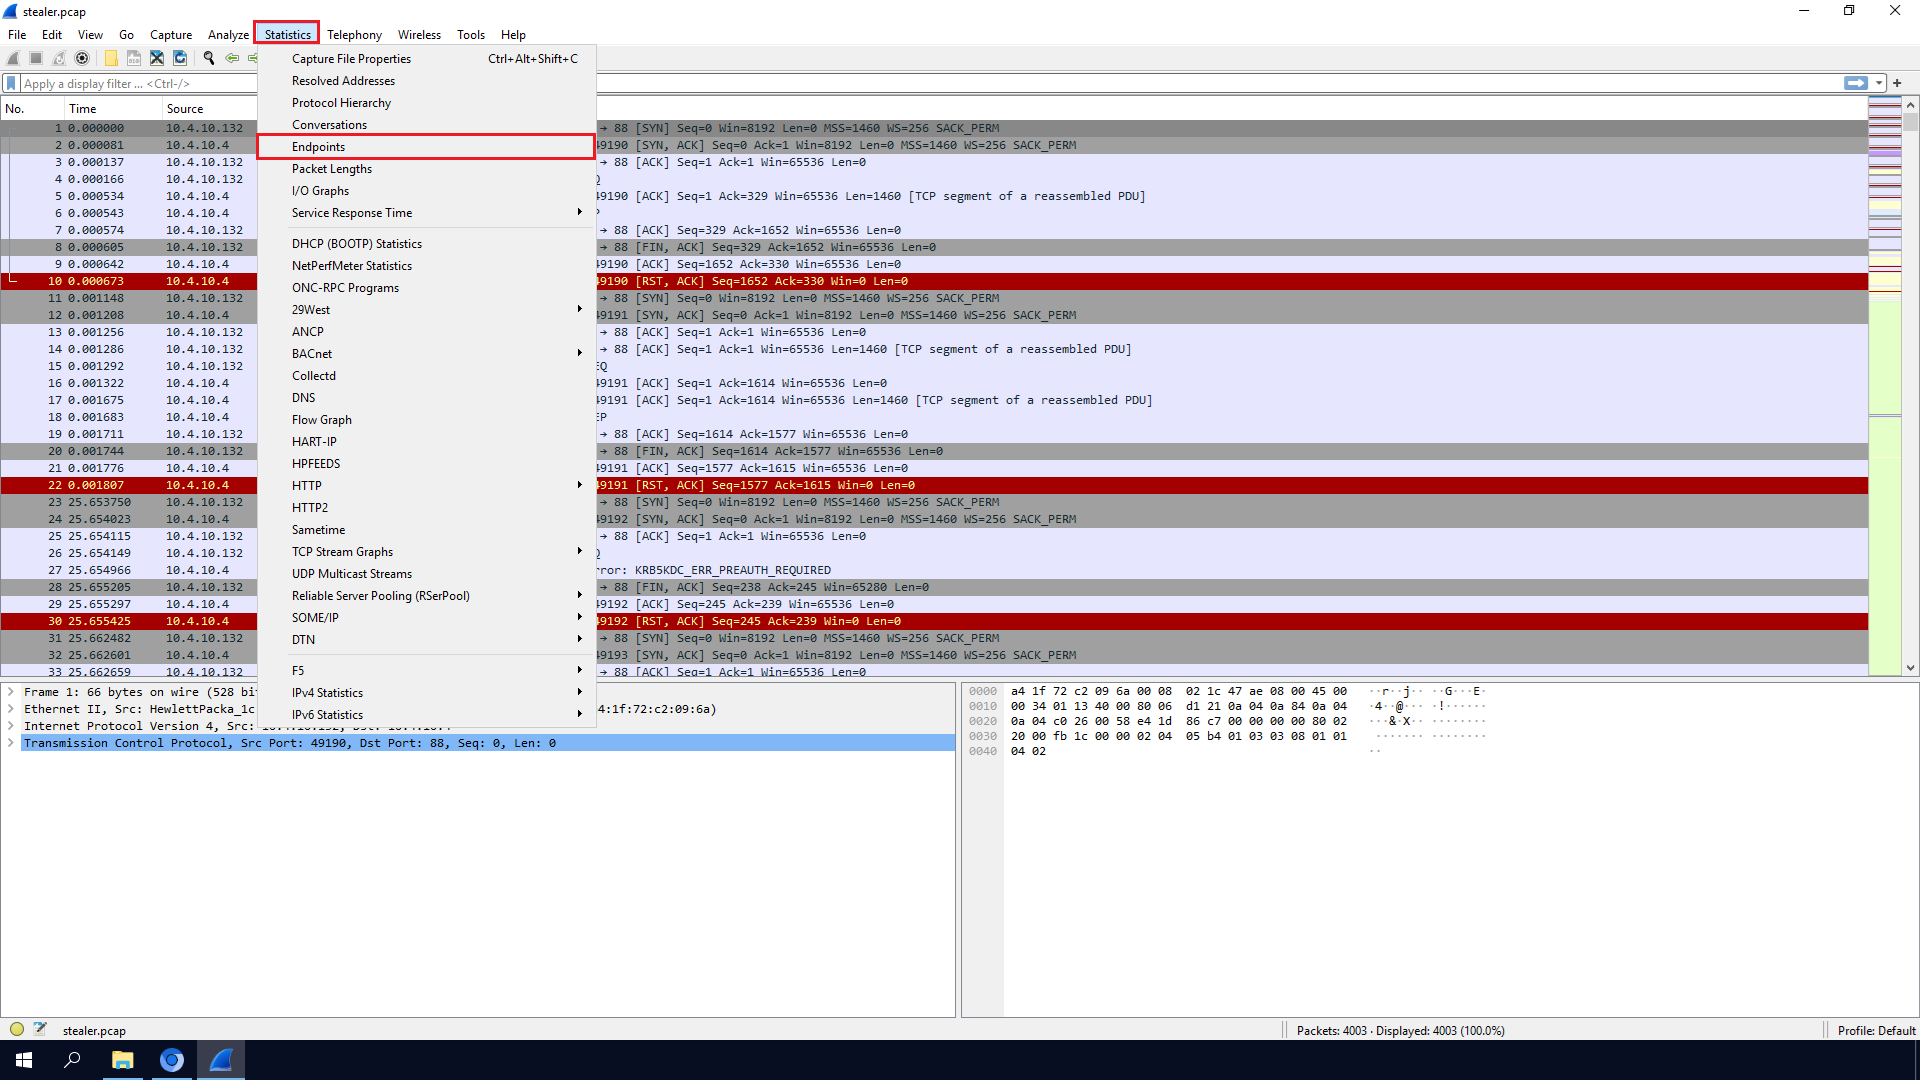Viewport: 1920px width, 1080px height.
Task: Select Flow Graph menu entry
Action: pos(427,420)
